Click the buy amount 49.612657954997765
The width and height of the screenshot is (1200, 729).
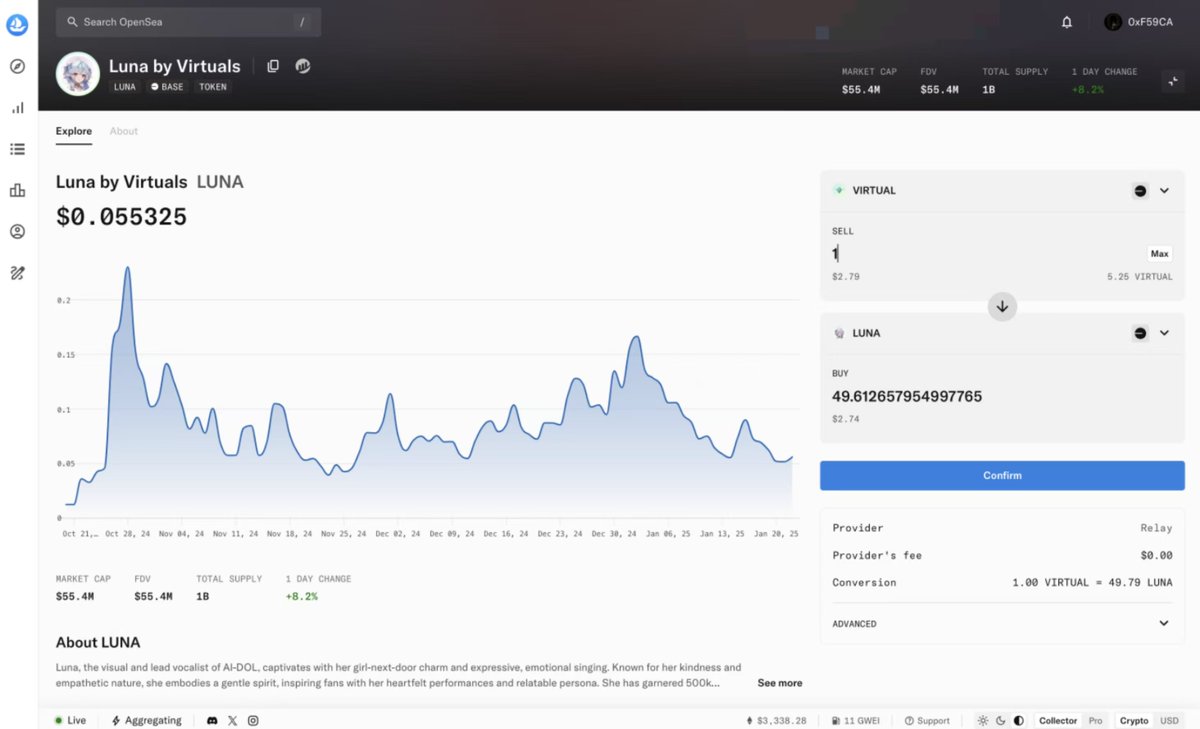coord(907,397)
